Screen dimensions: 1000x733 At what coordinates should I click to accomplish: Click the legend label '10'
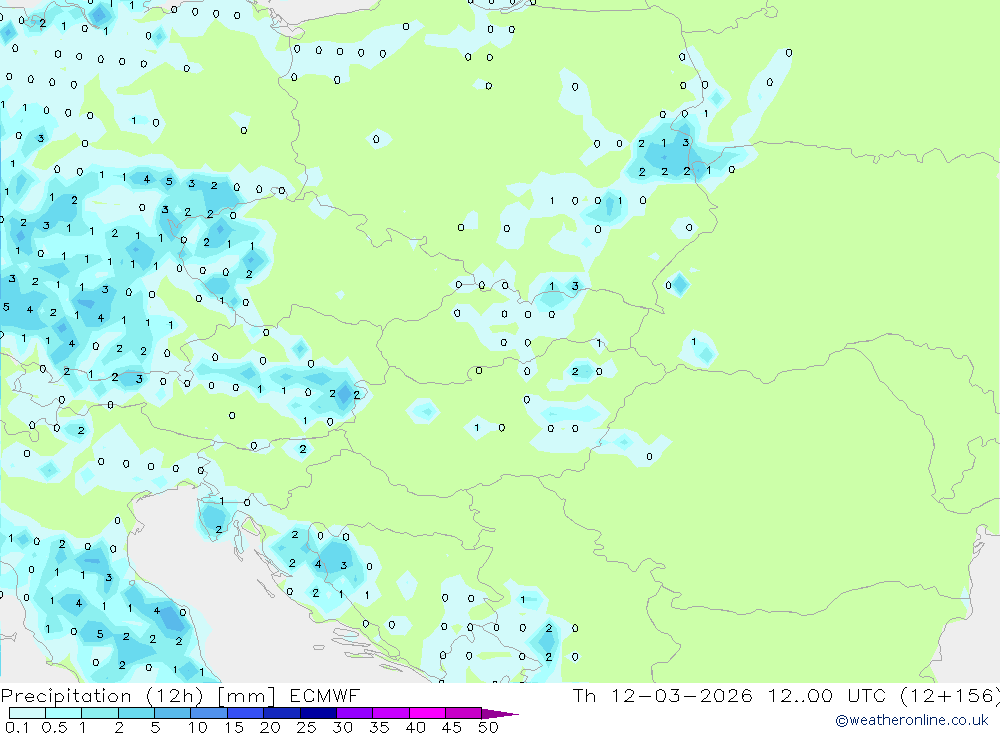[197, 727]
